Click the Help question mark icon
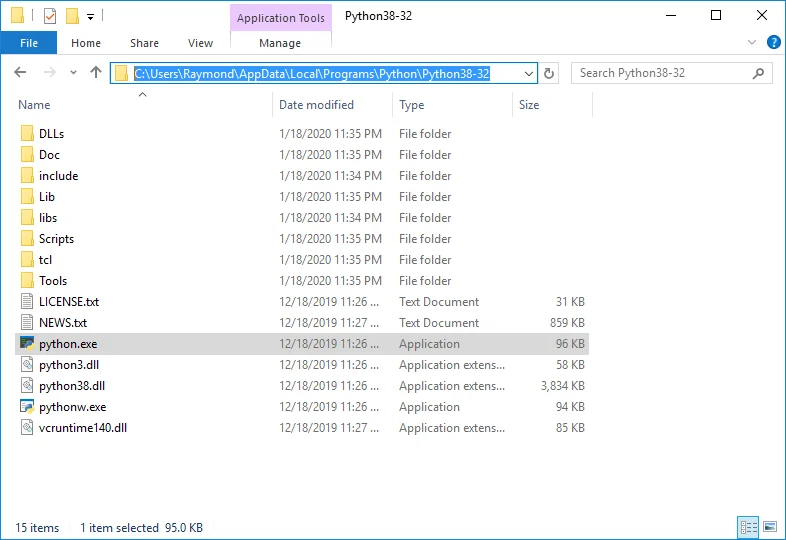This screenshot has height=540, width=786. pos(773,43)
